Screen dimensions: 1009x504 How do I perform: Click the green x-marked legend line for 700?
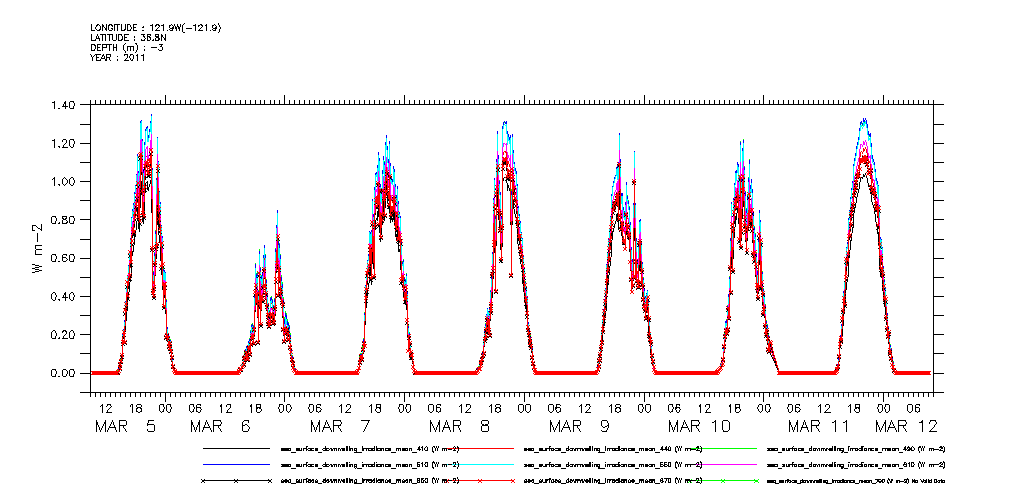click(x=723, y=481)
